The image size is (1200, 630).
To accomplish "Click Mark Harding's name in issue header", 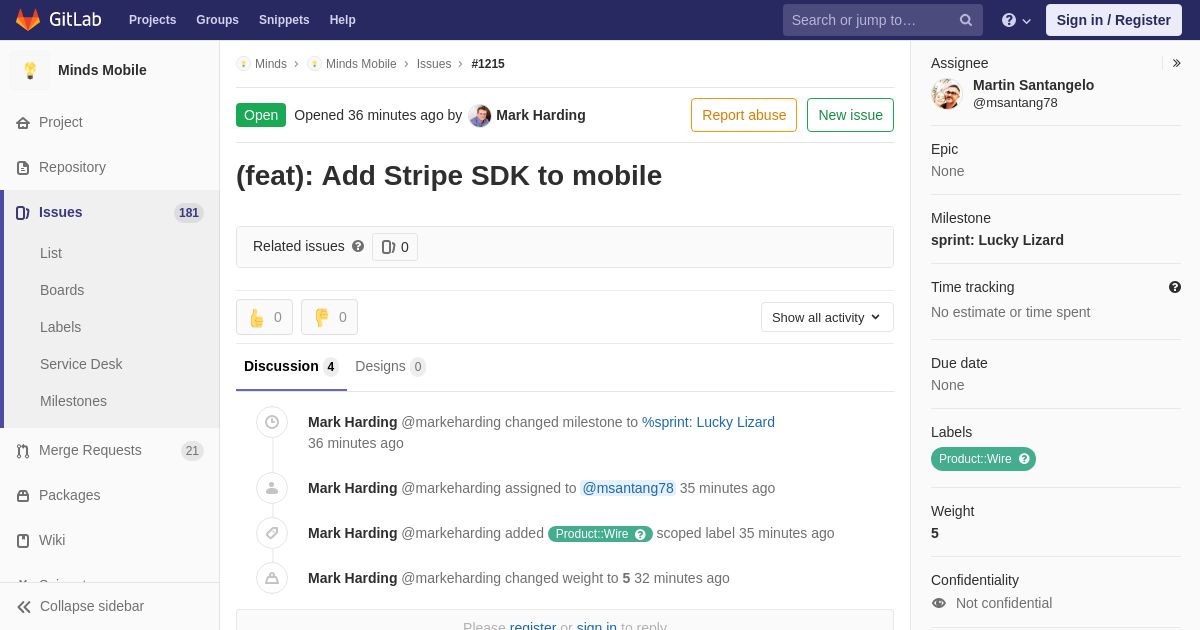I will point(541,115).
